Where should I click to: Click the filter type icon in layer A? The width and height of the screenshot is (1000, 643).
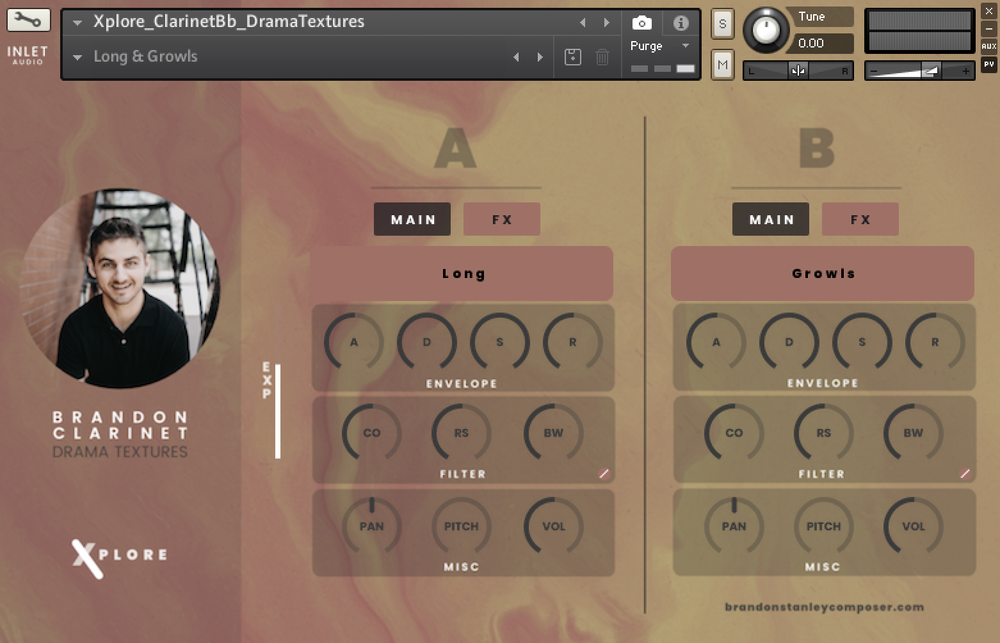pyautogui.click(x=604, y=474)
